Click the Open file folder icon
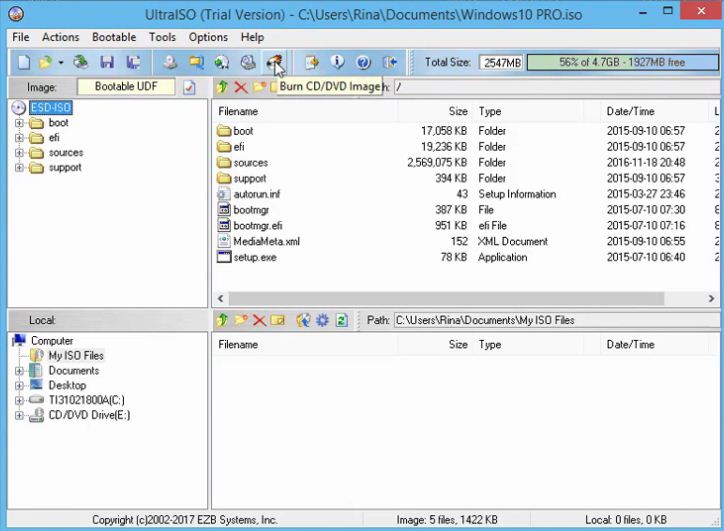The image size is (724, 531). (x=46, y=62)
